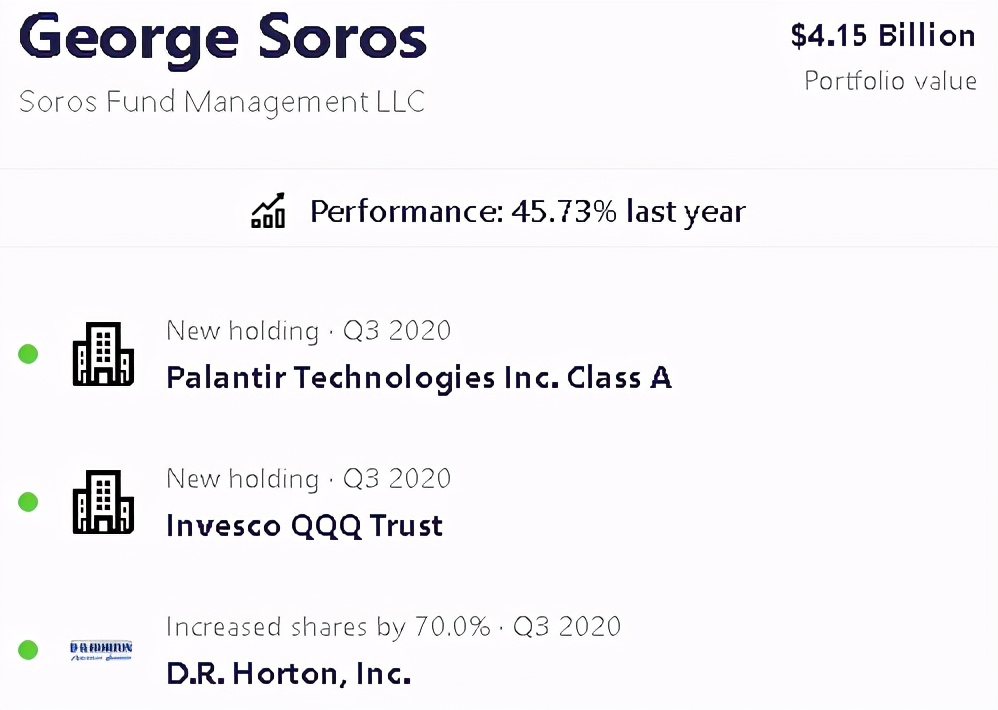Click the $4.15 Billion amount

pyautogui.click(x=882, y=36)
